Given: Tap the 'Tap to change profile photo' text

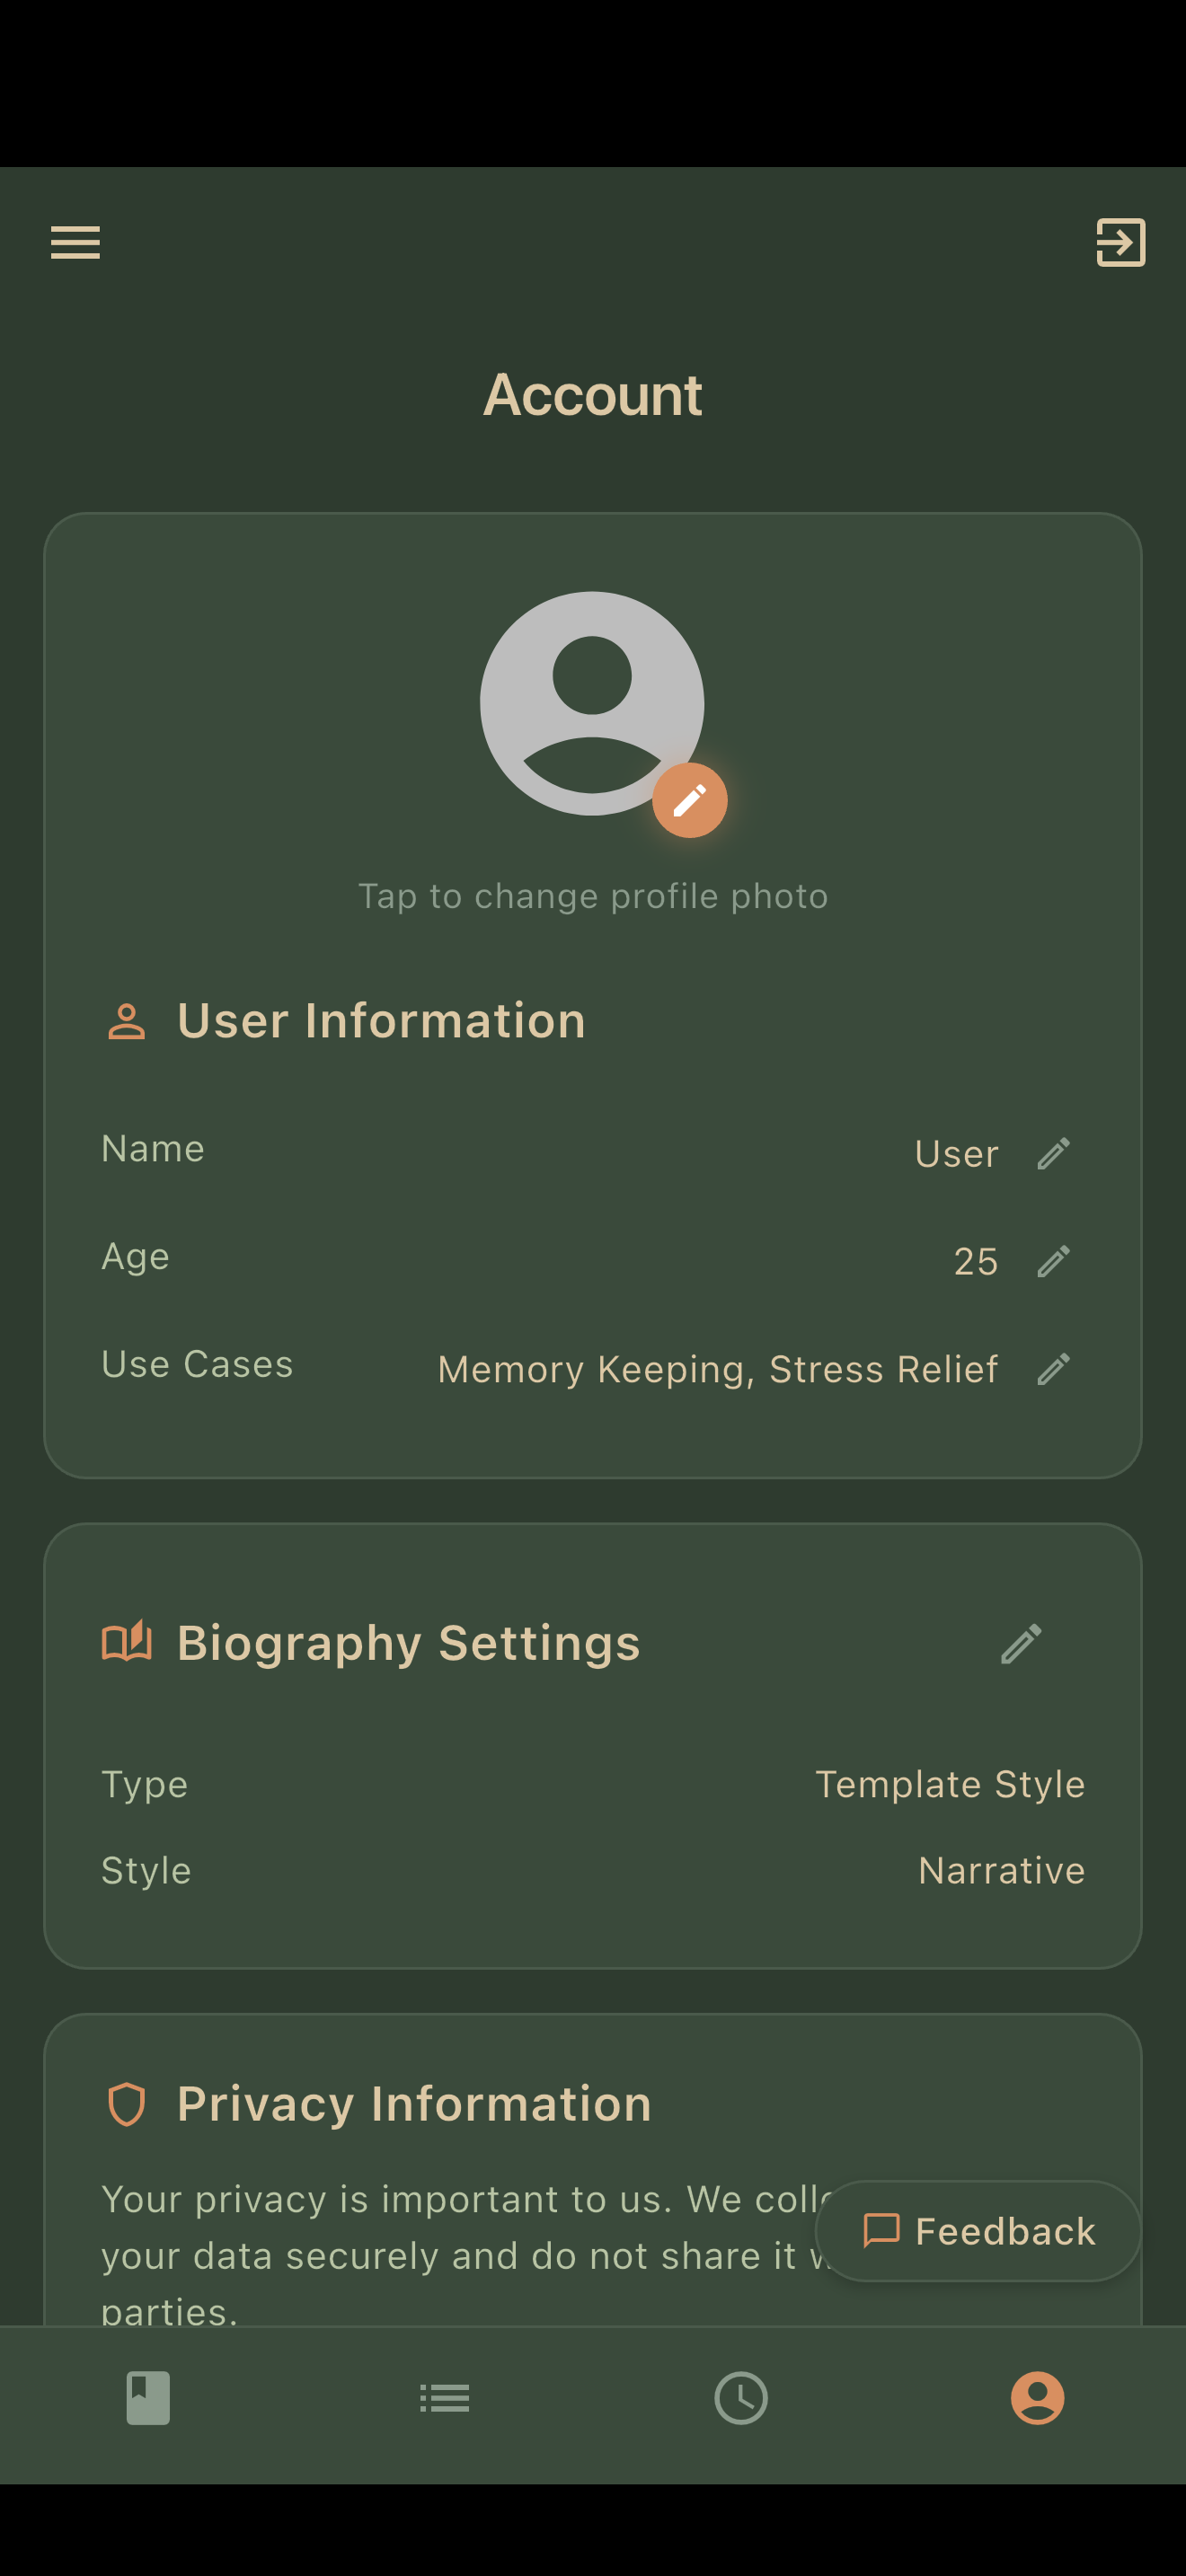Looking at the screenshot, I should [593, 896].
